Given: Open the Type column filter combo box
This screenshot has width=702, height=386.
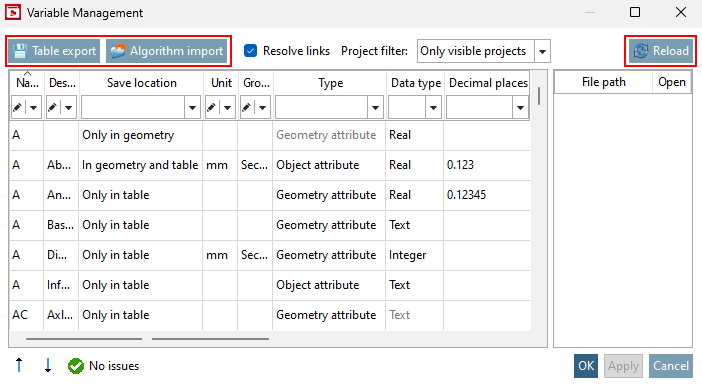Looking at the screenshot, I should [x=329, y=107].
